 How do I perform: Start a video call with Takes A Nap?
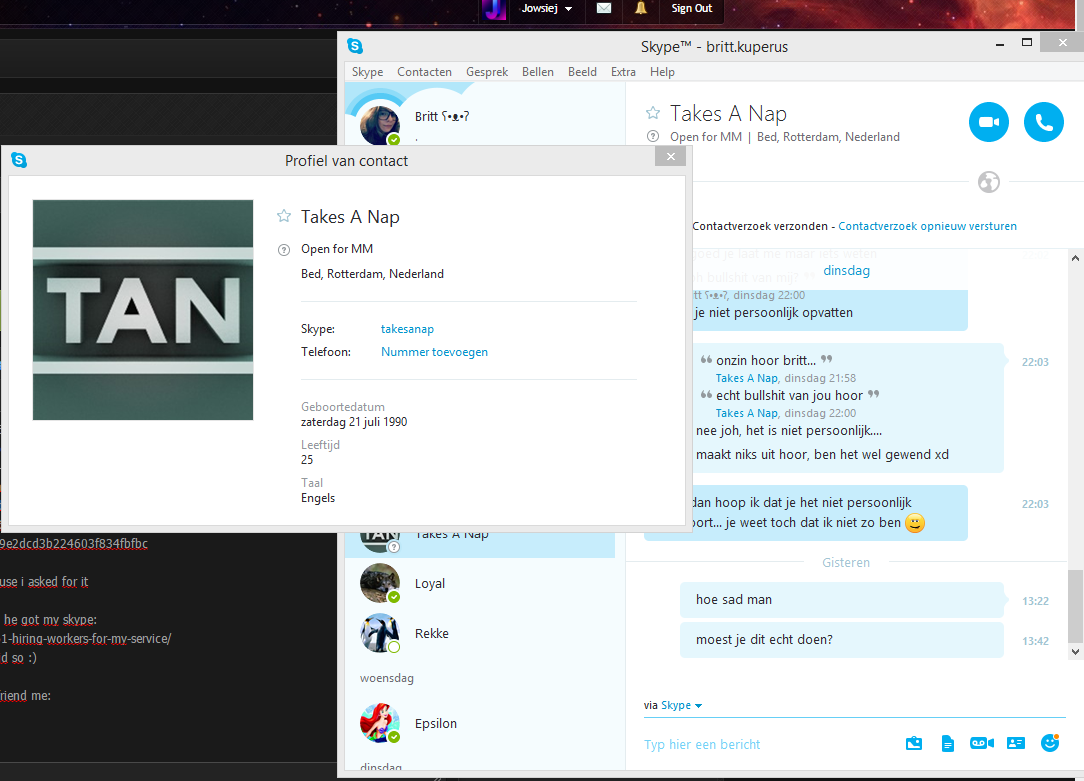click(989, 122)
